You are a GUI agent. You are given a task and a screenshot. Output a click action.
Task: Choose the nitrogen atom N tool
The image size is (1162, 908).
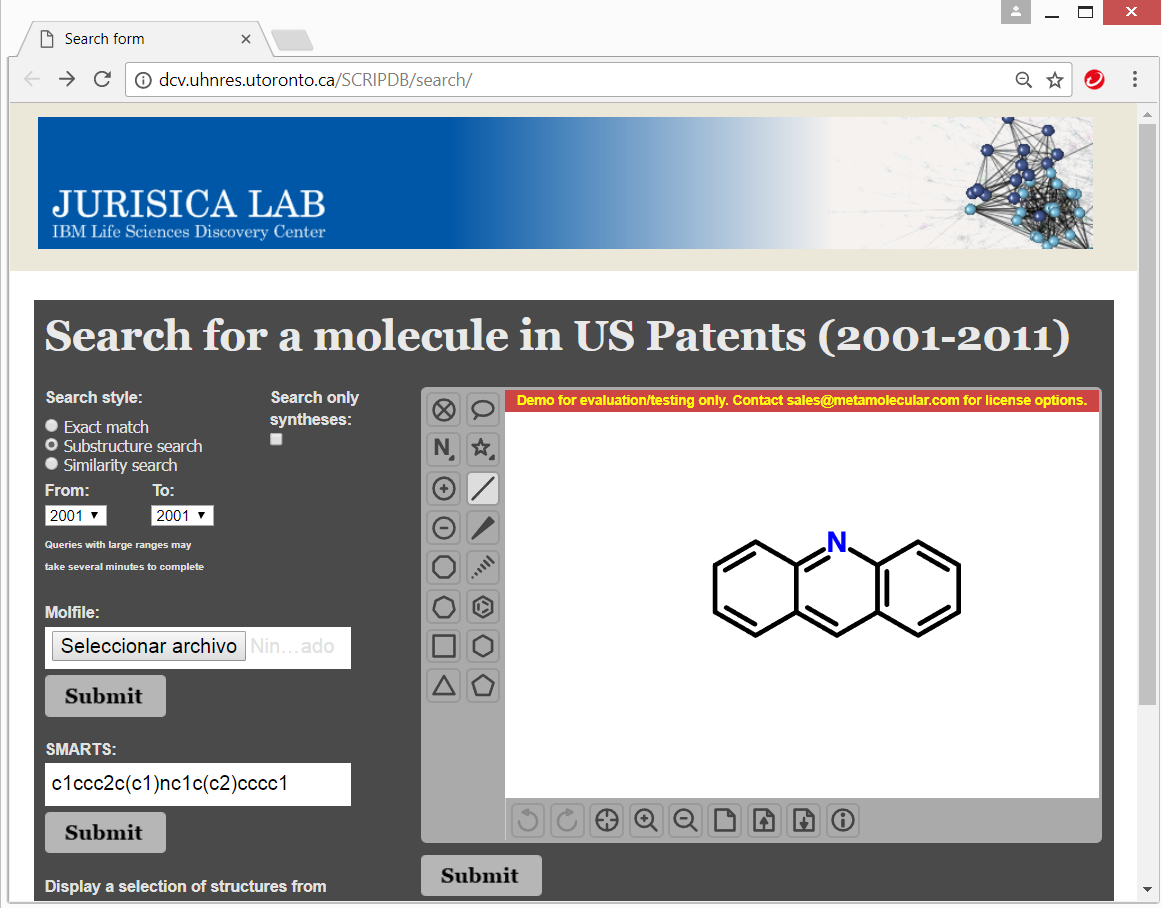click(444, 449)
